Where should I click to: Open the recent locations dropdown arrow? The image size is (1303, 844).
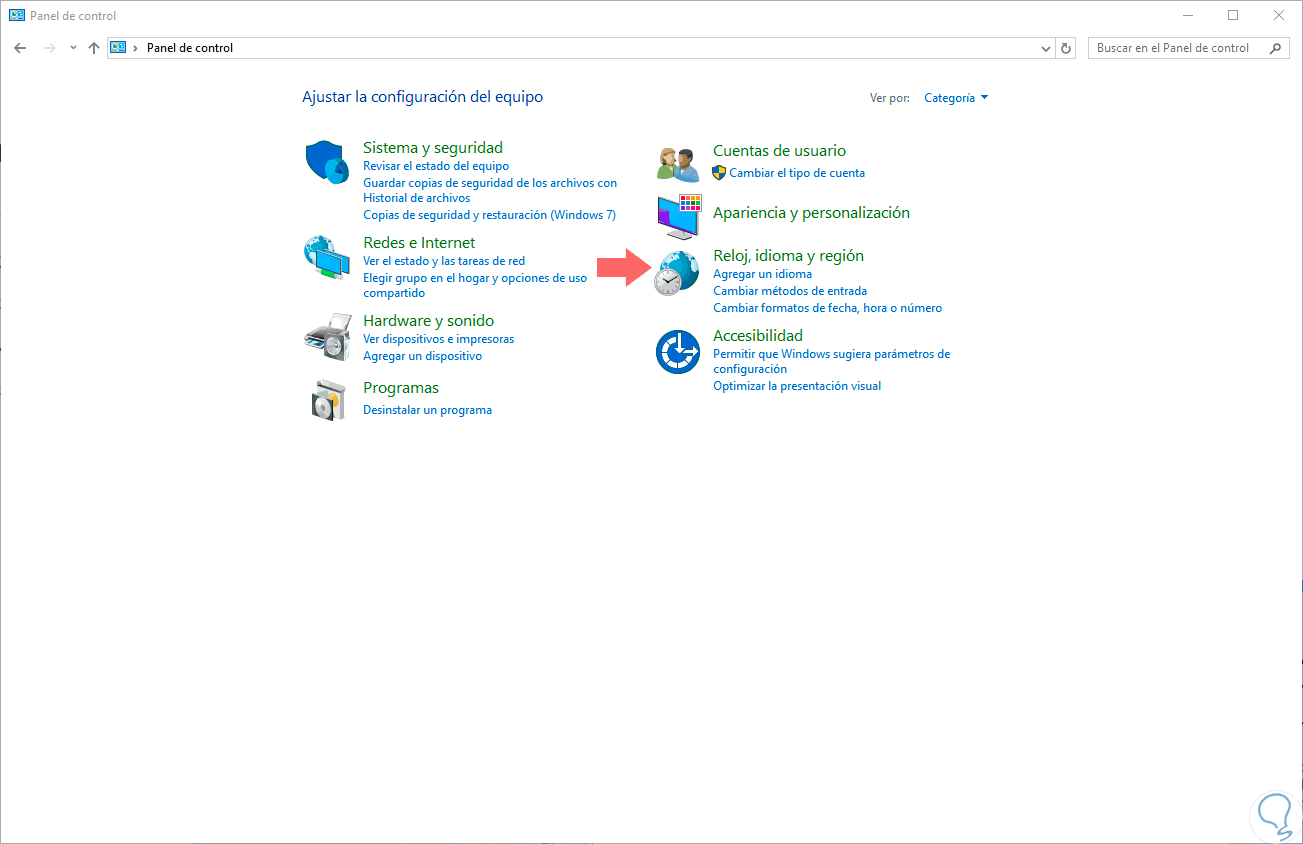[x=73, y=48]
